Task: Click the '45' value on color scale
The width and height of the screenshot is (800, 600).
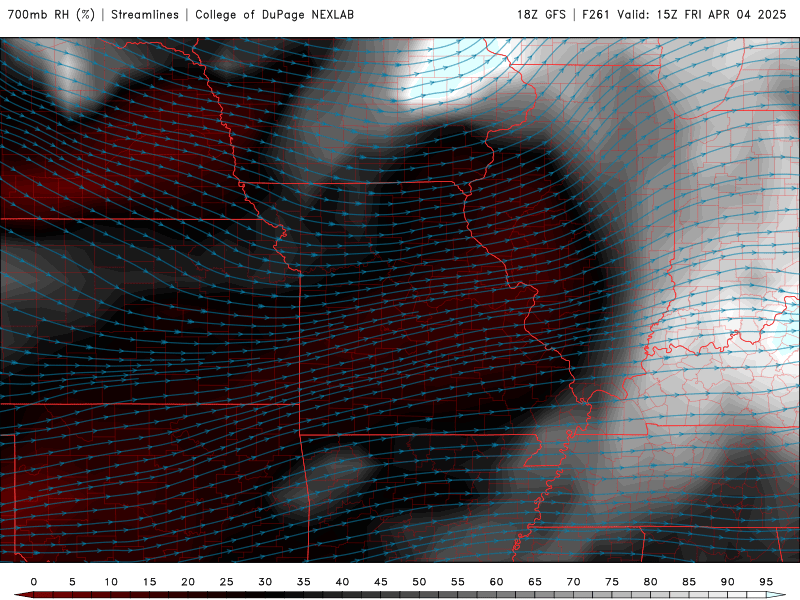Action: (x=381, y=582)
